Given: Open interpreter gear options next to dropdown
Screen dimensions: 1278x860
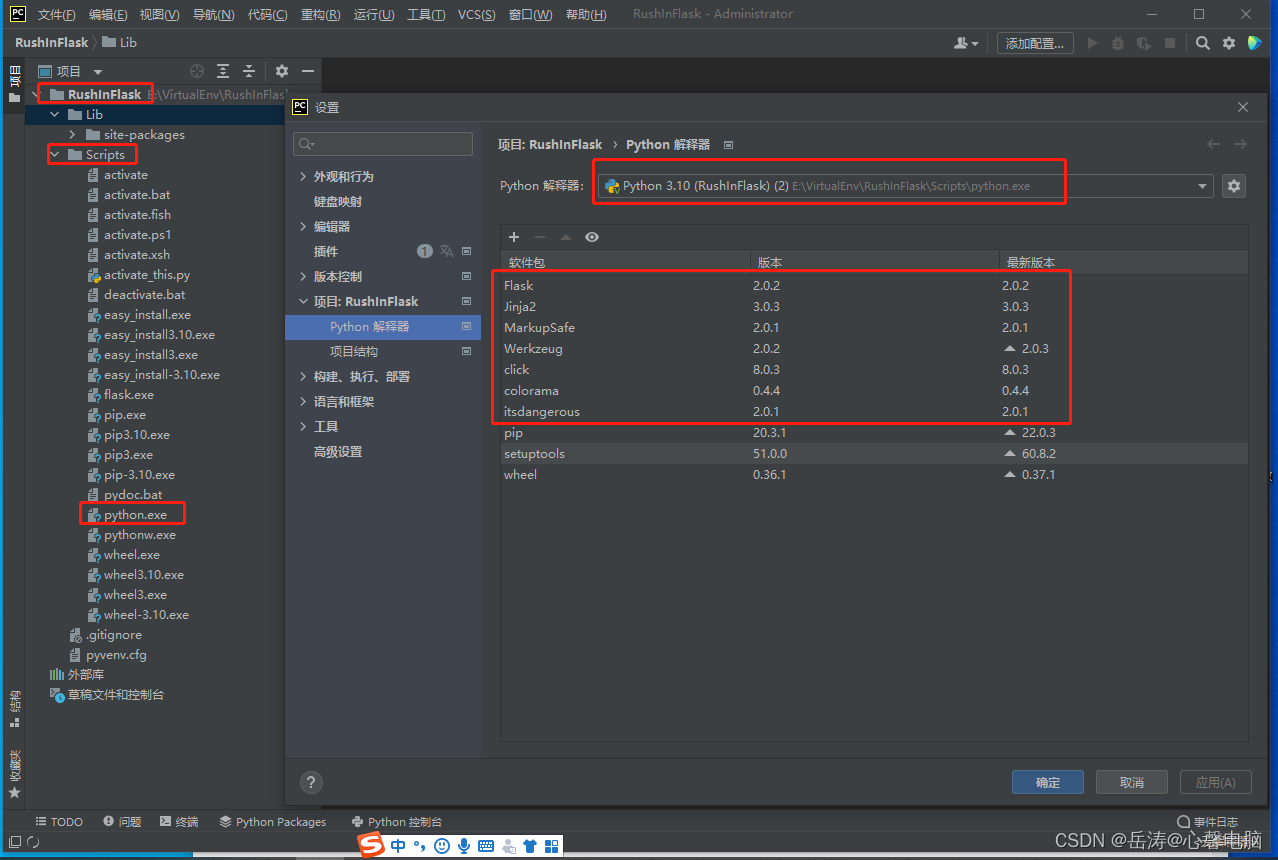Looking at the screenshot, I should (x=1234, y=186).
